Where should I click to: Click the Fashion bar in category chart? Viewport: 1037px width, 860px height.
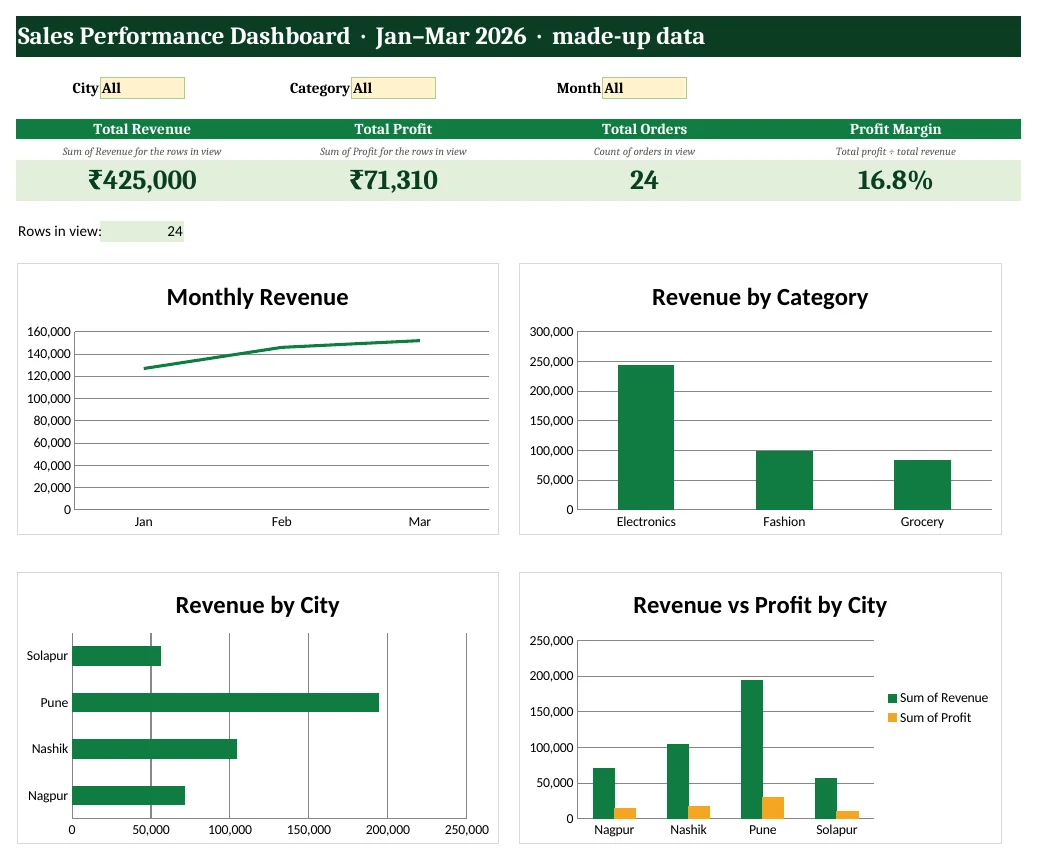(x=784, y=480)
